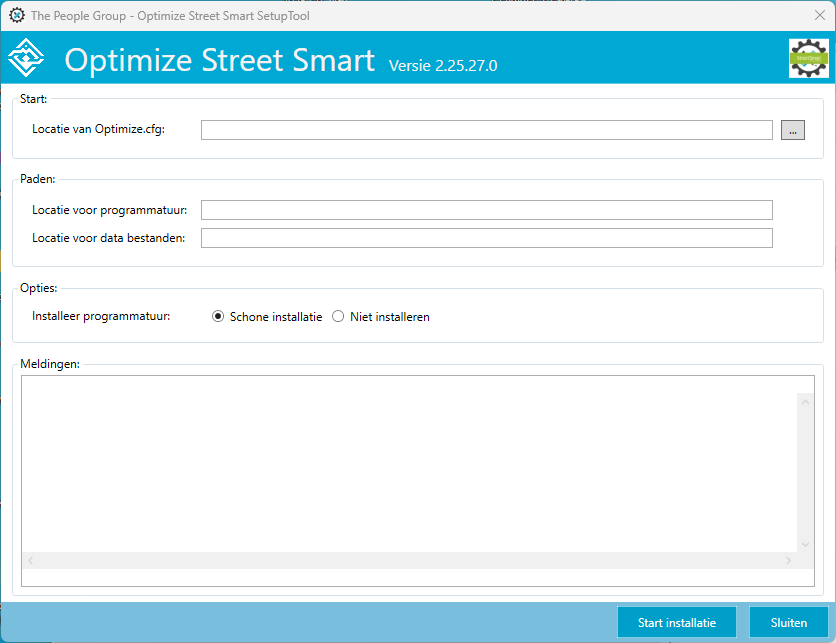Click the down arrow of Meldingen vertical scrollbar
The width and height of the screenshot is (836, 643).
pyautogui.click(x=805, y=544)
